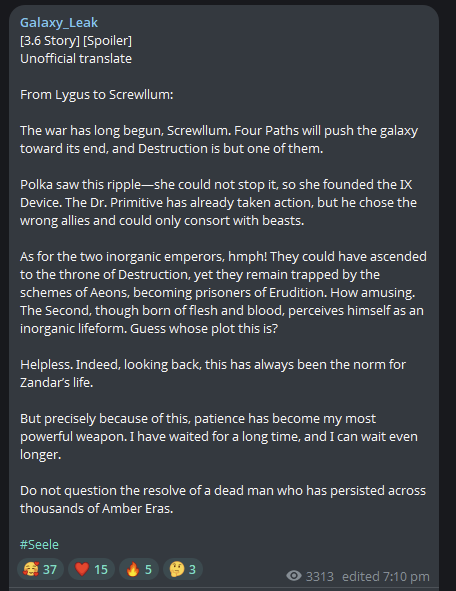Click the 3313 view count
Viewport: 456px width, 591px height.
point(320,576)
